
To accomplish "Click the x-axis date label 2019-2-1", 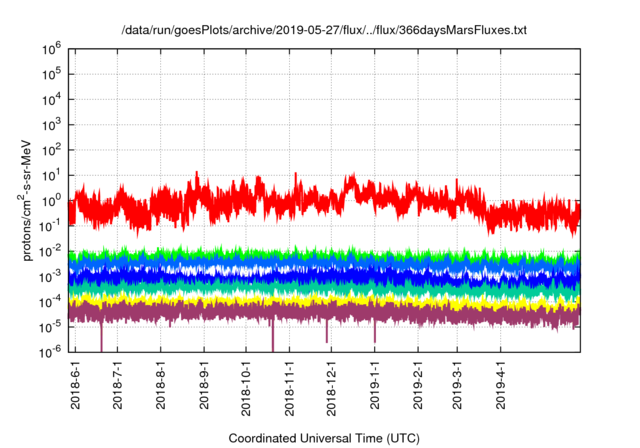I will pyautogui.click(x=418, y=385).
